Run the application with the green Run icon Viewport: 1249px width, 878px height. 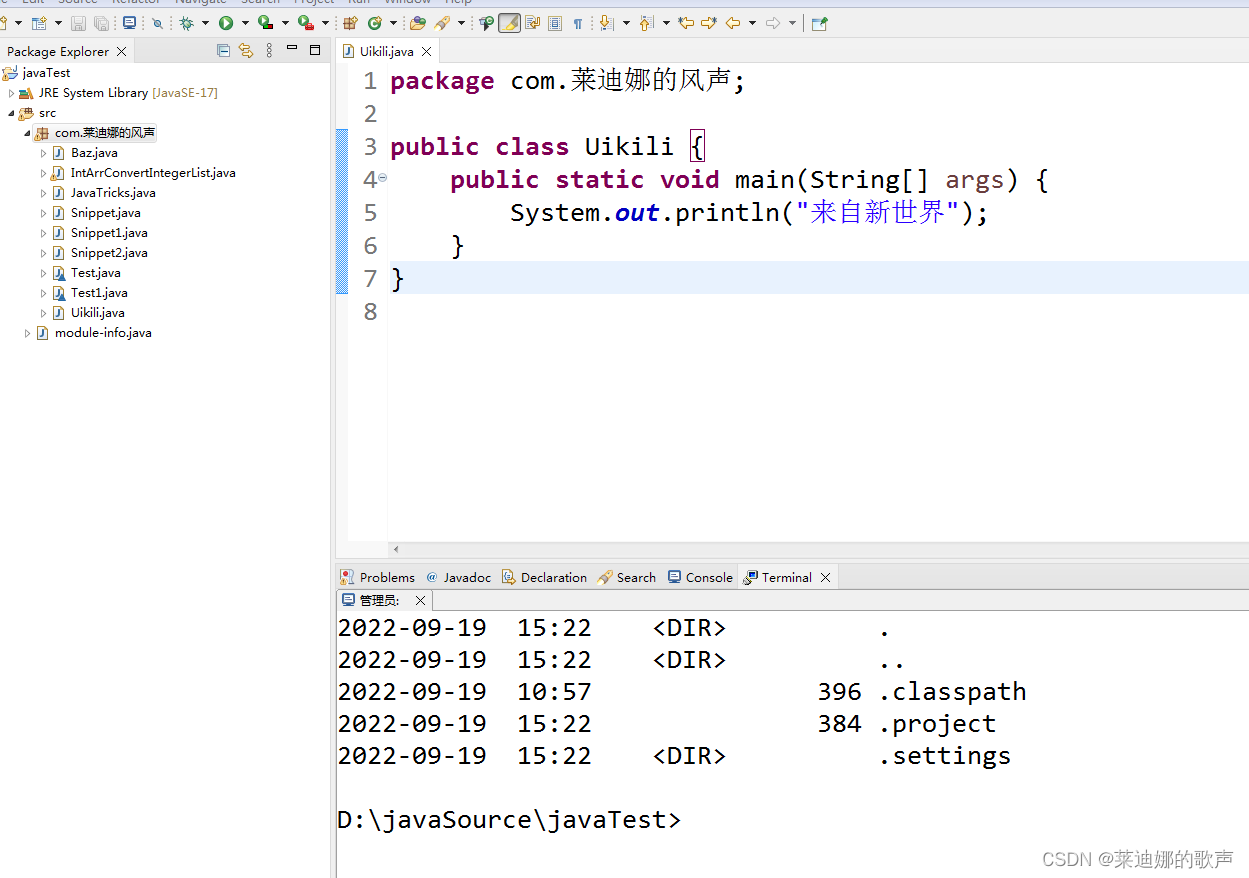pos(226,23)
